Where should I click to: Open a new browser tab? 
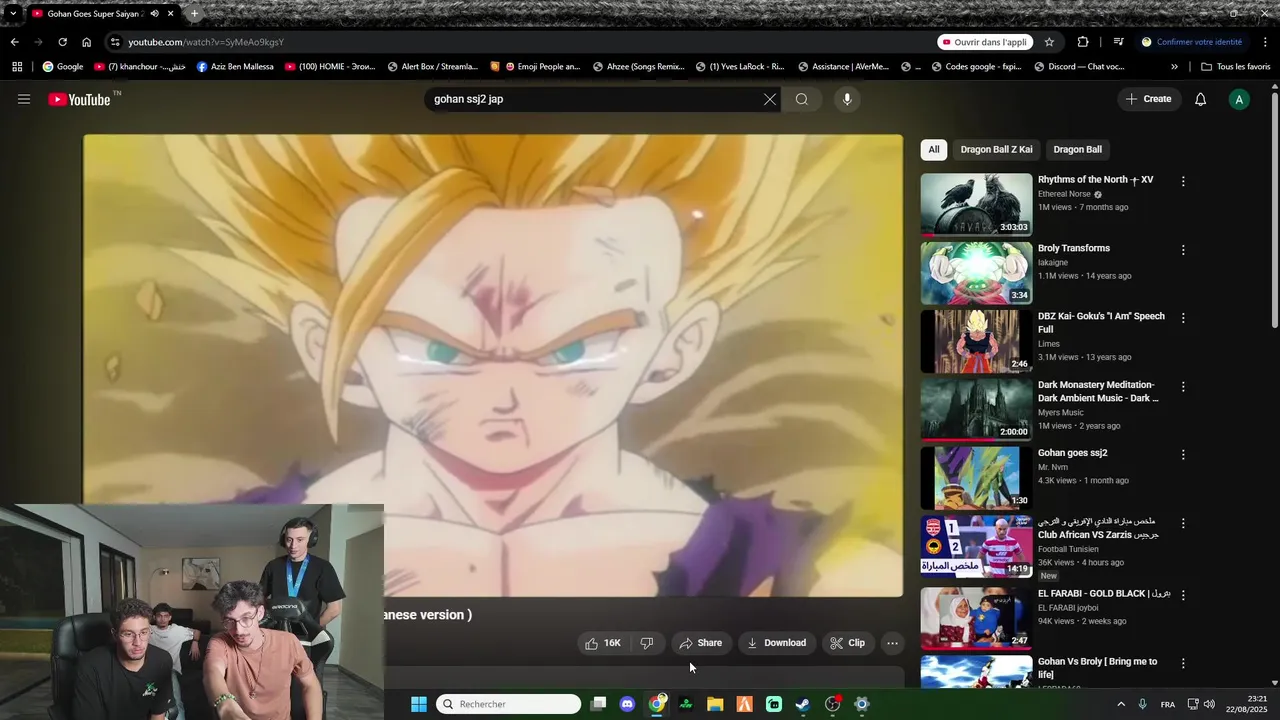tap(194, 14)
